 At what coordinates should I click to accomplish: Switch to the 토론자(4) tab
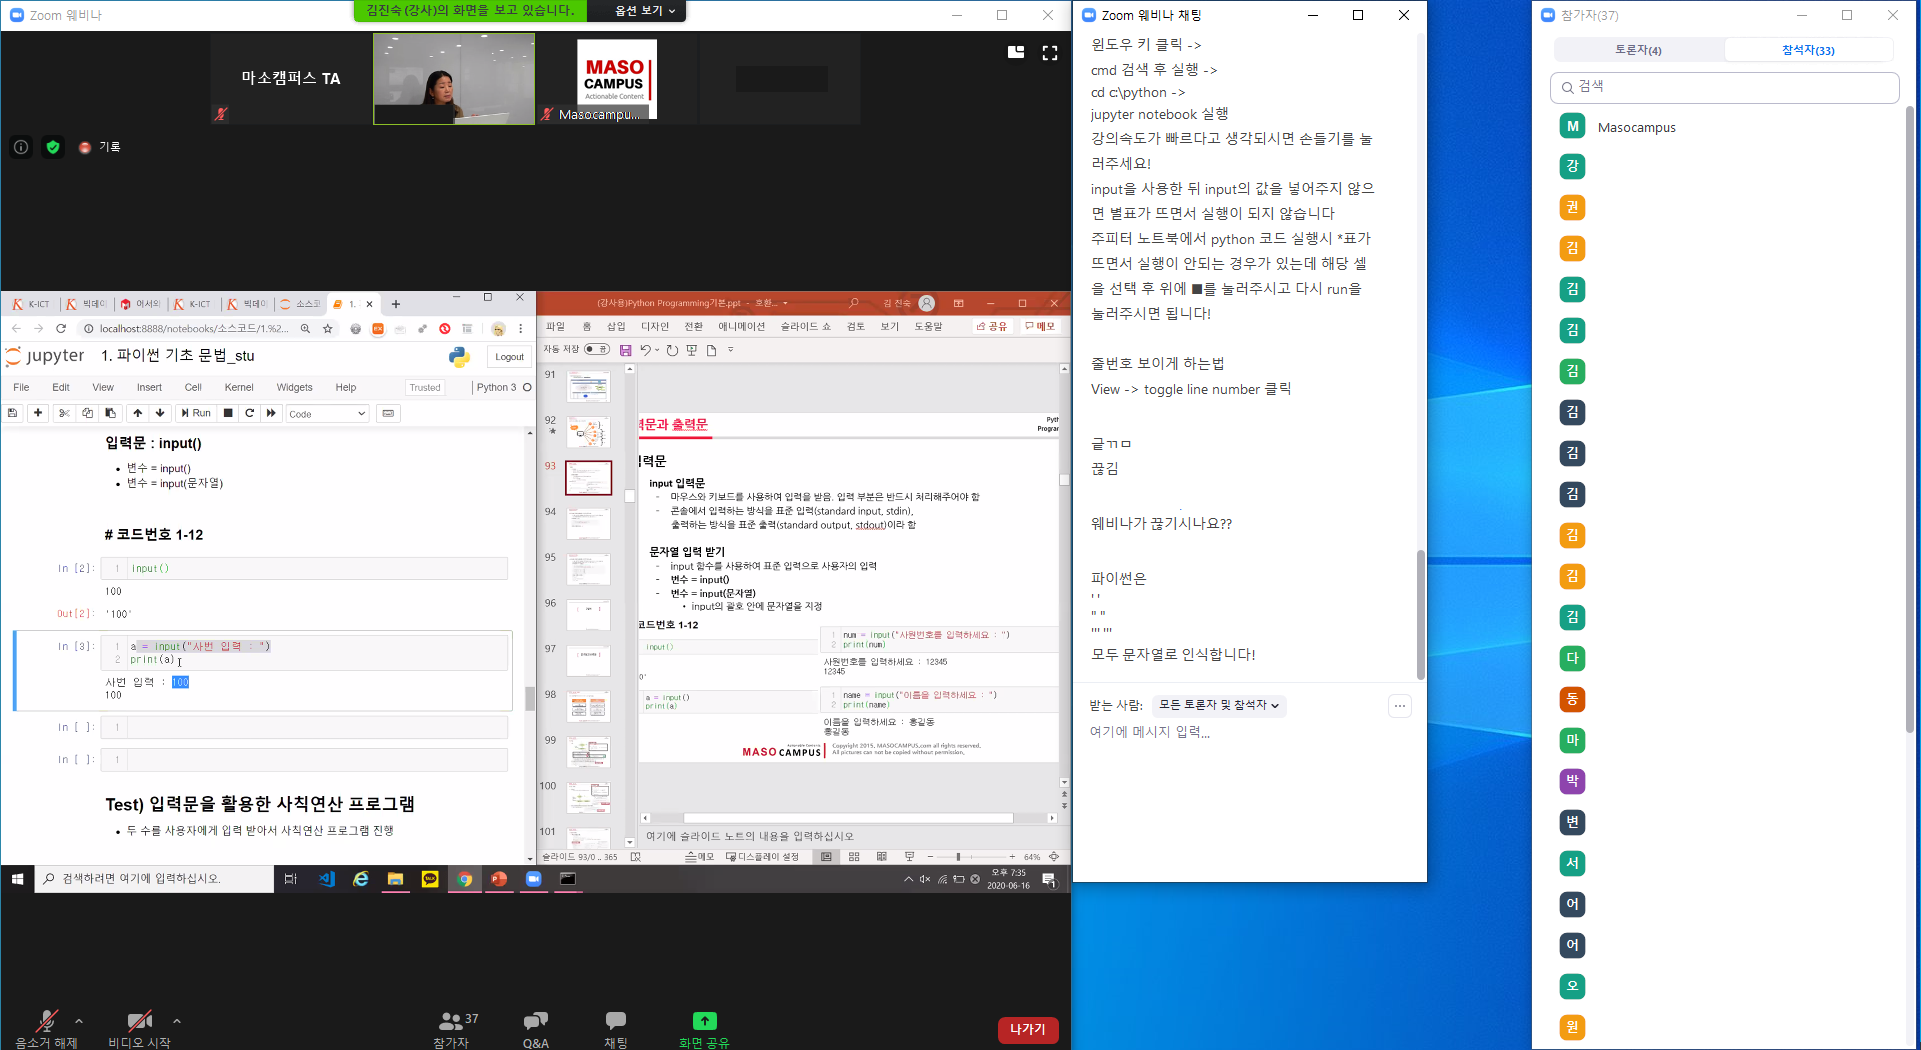tap(1638, 50)
